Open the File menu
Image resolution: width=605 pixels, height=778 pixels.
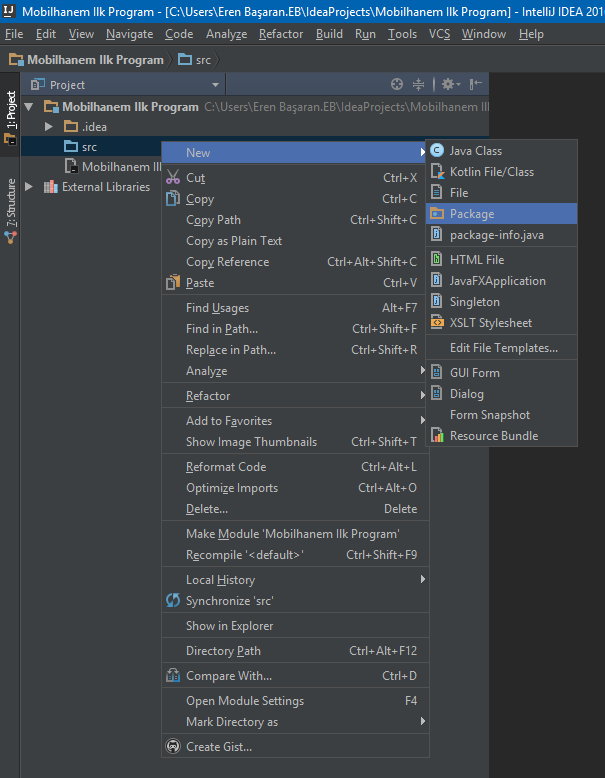click(x=14, y=34)
